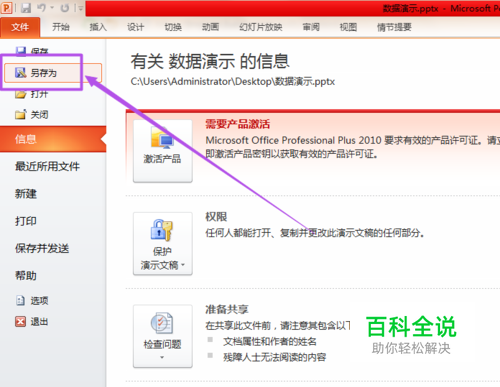Click the Redo icon in quick access toolbar
This screenshot has height=387, width=500.
[65, 8]
